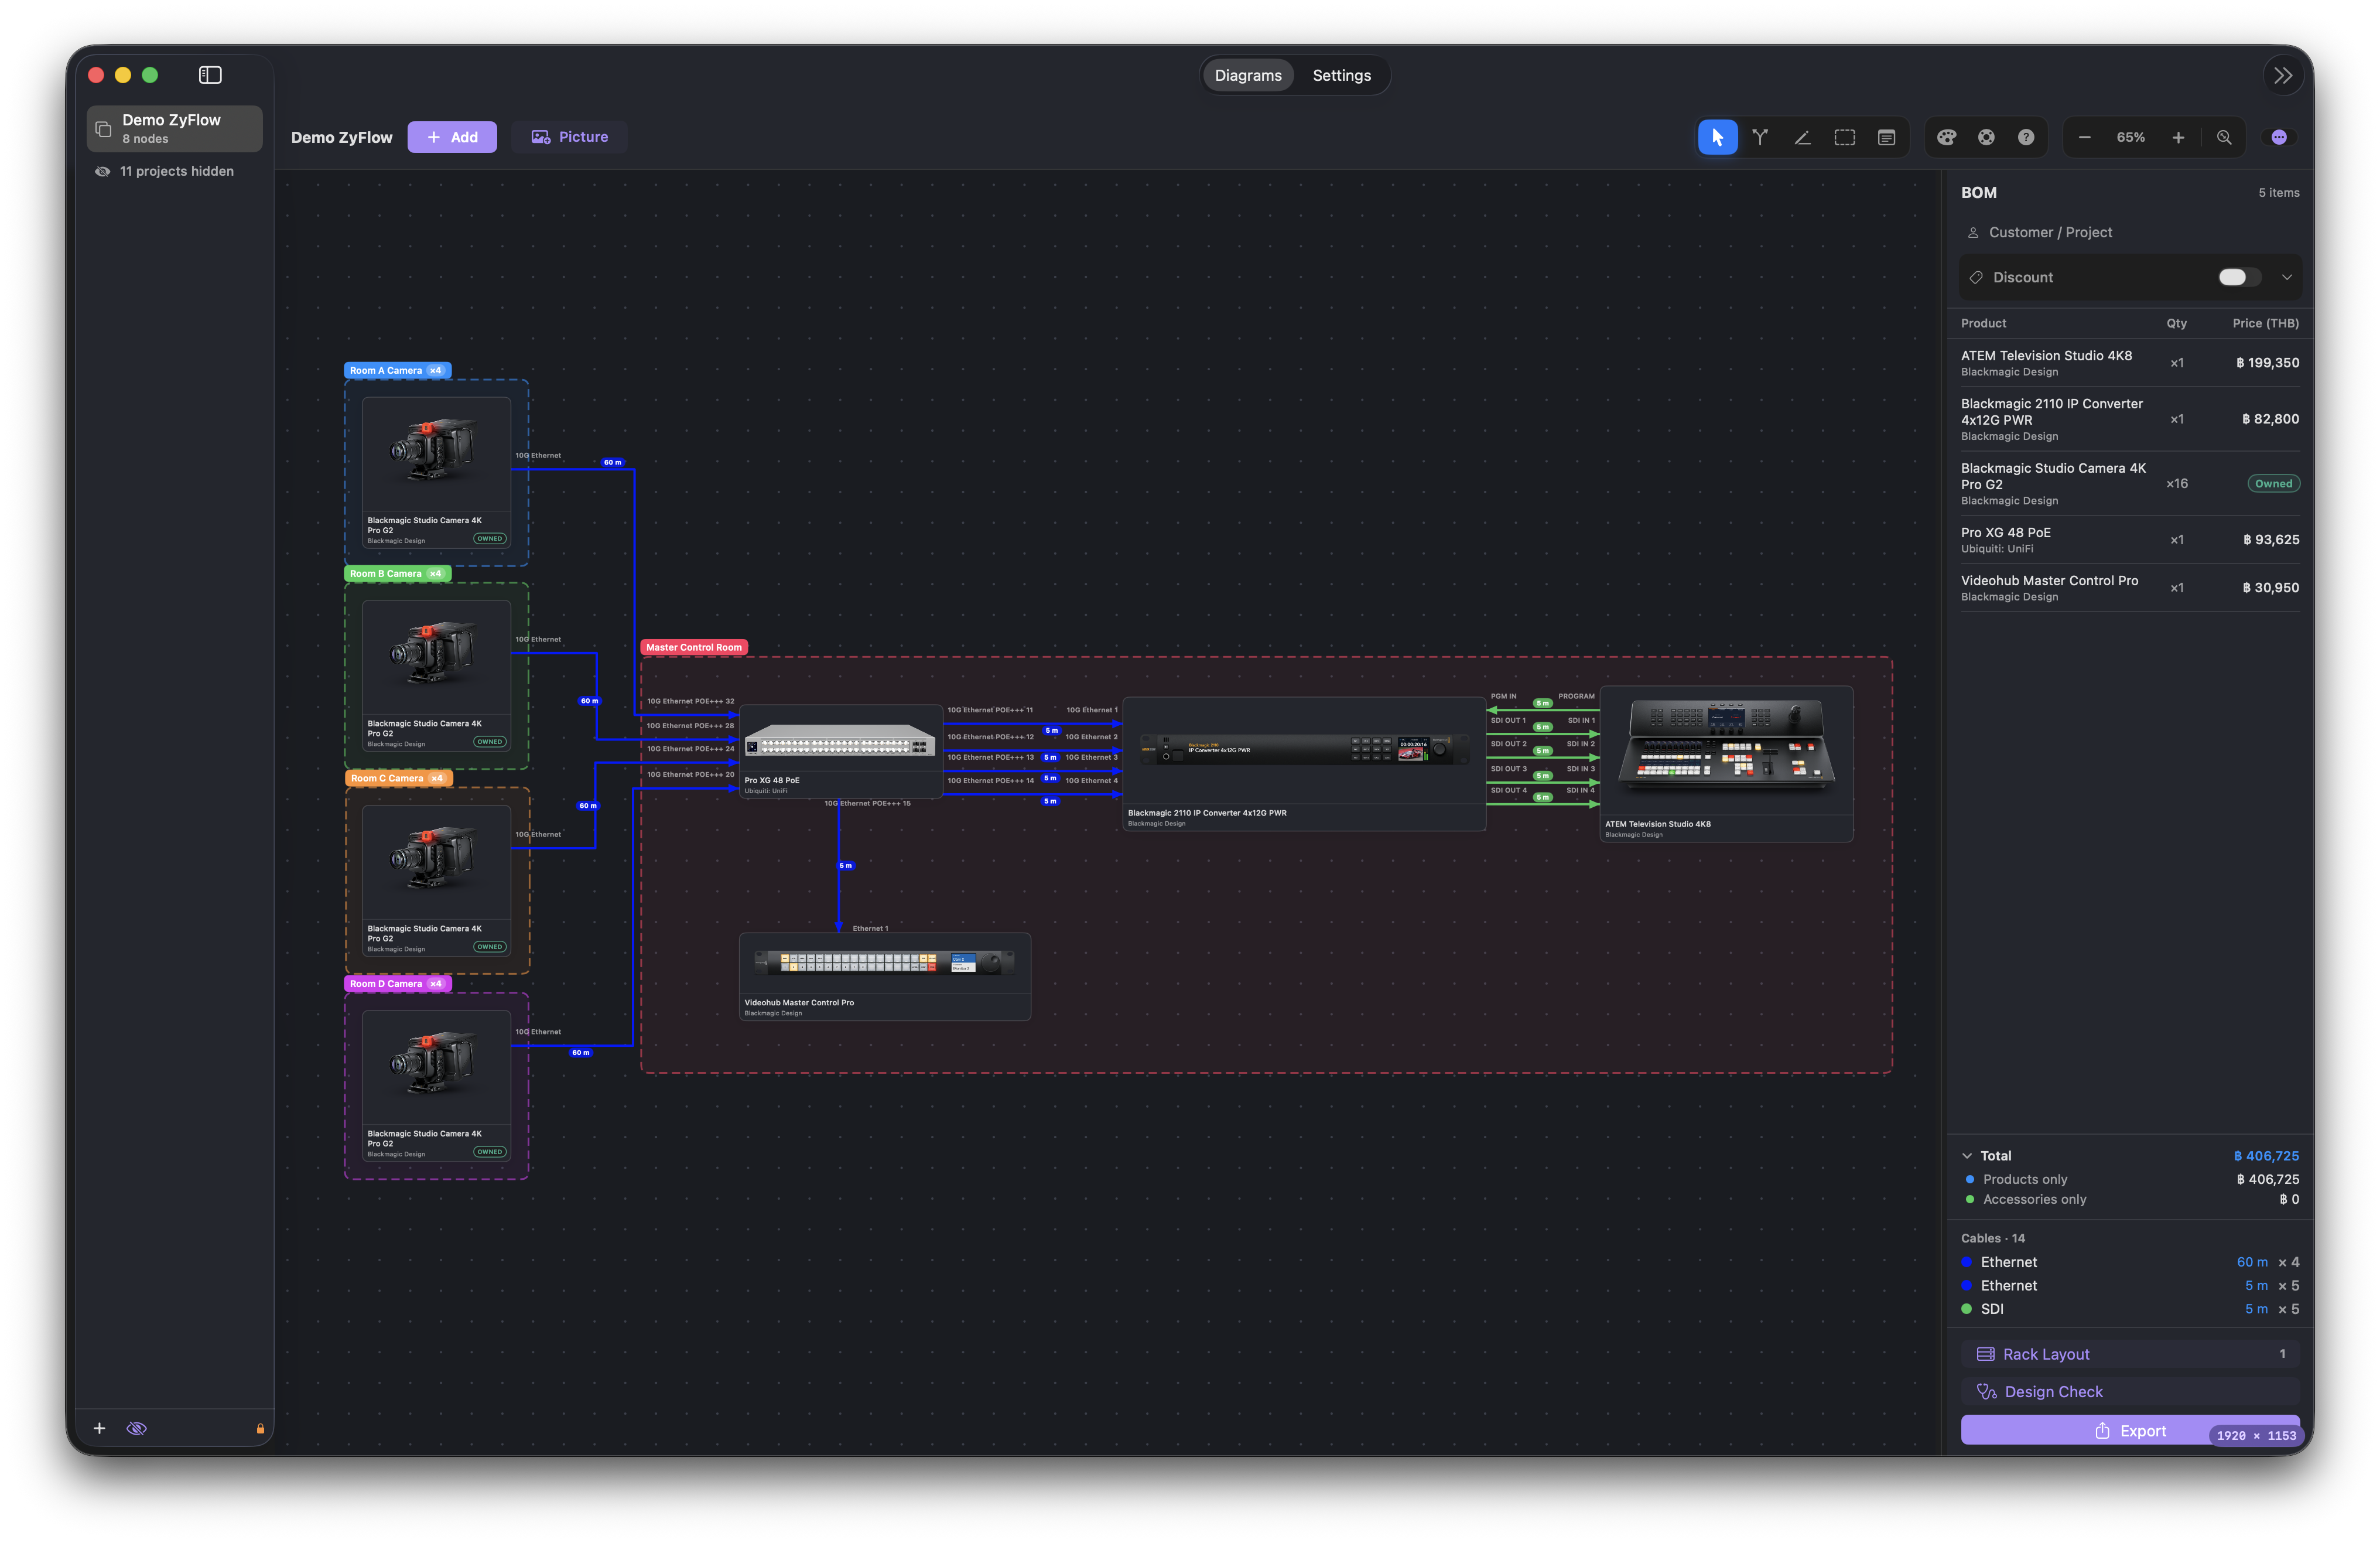Select the ATEM Television Studio 4K8 node
Screen dimensions: 2380x1543
1726,763
